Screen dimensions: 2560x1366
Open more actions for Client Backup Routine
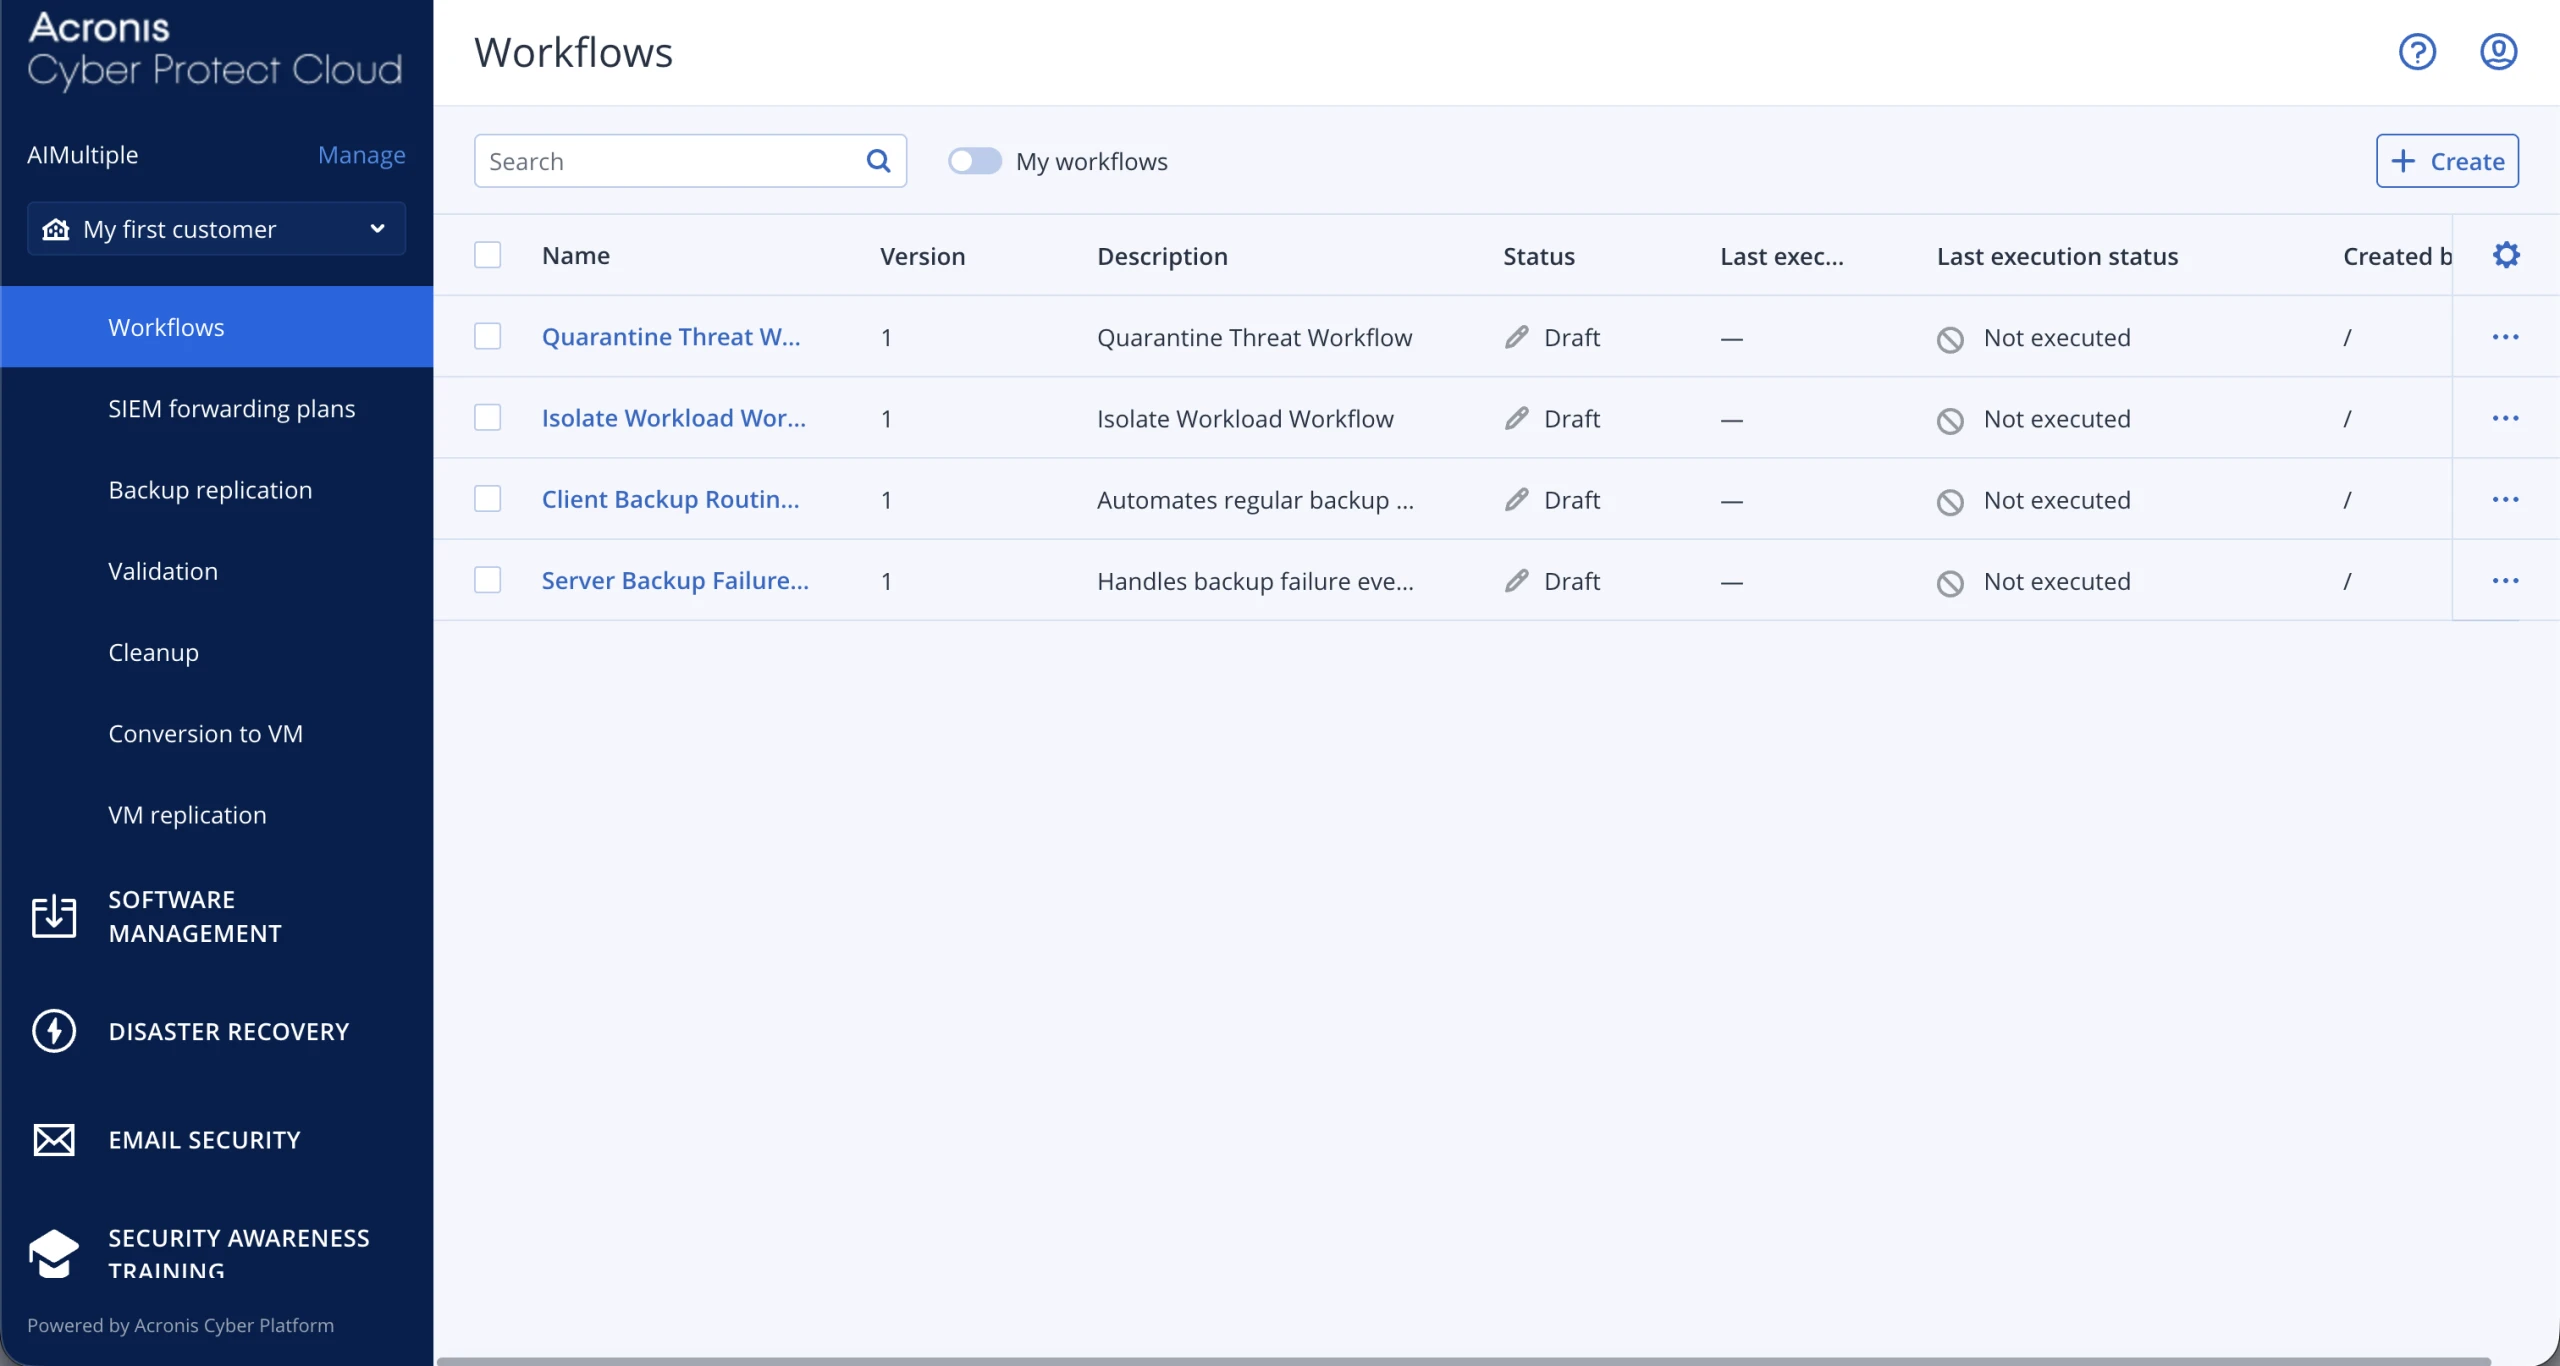click(2505, 499)
